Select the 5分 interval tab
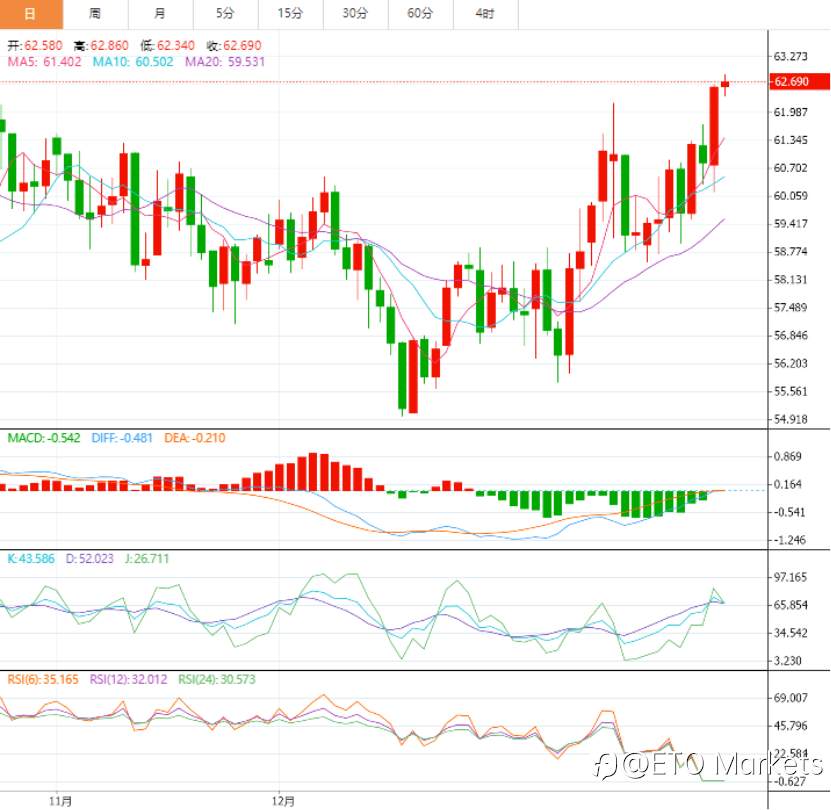Screen dimensions: 831x810 pyautogui.click(x=225, y=15)
